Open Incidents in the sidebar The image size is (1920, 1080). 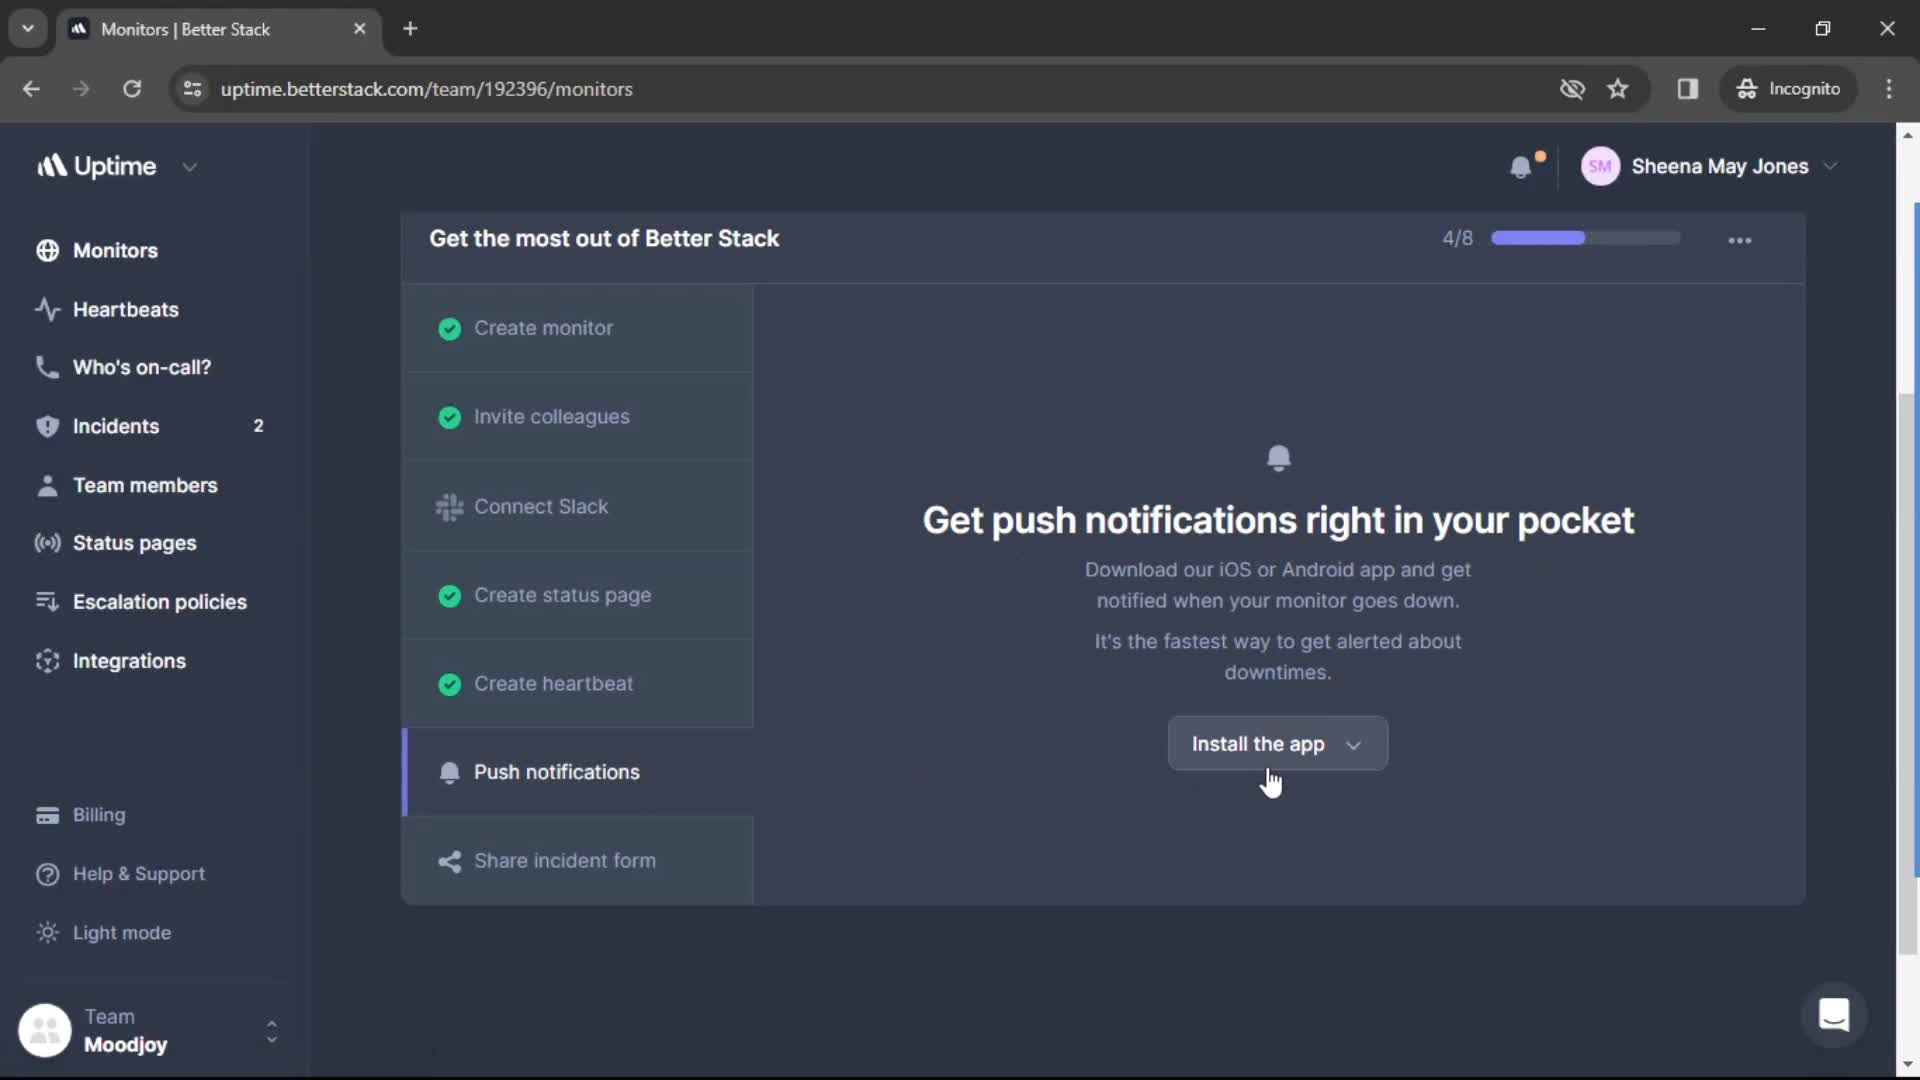click(x=115, y=426)
